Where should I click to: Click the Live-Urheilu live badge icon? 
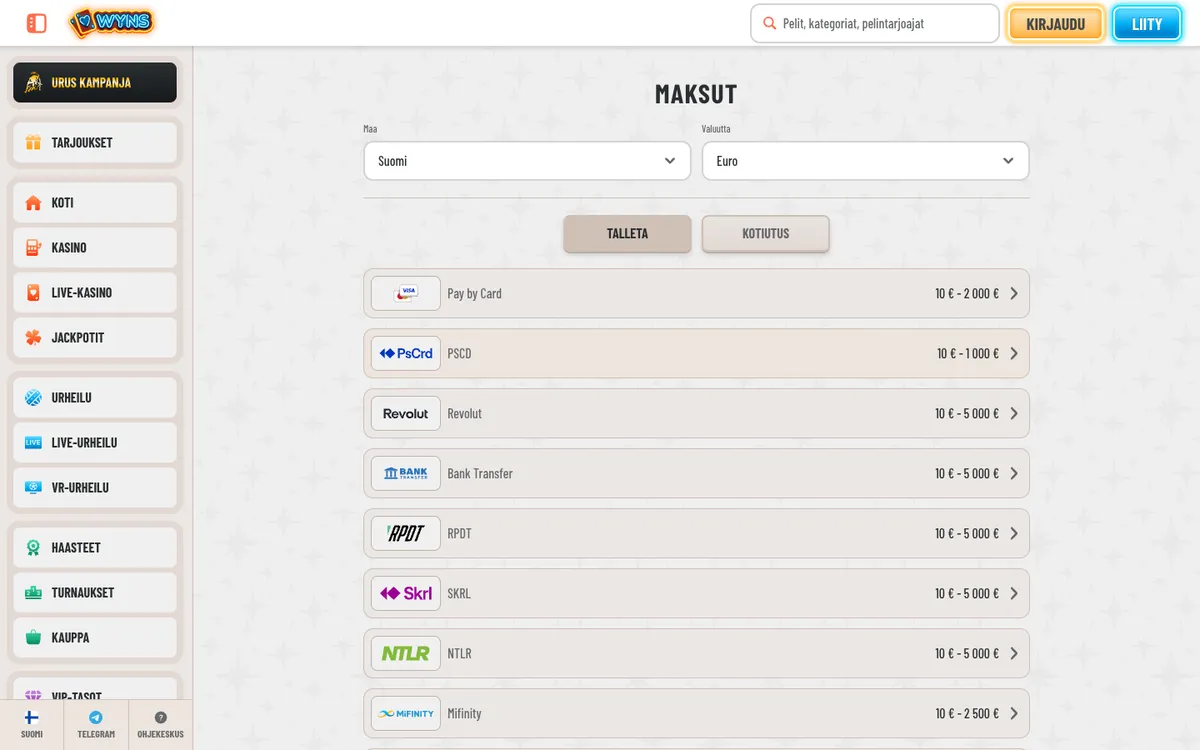(33, 443)
